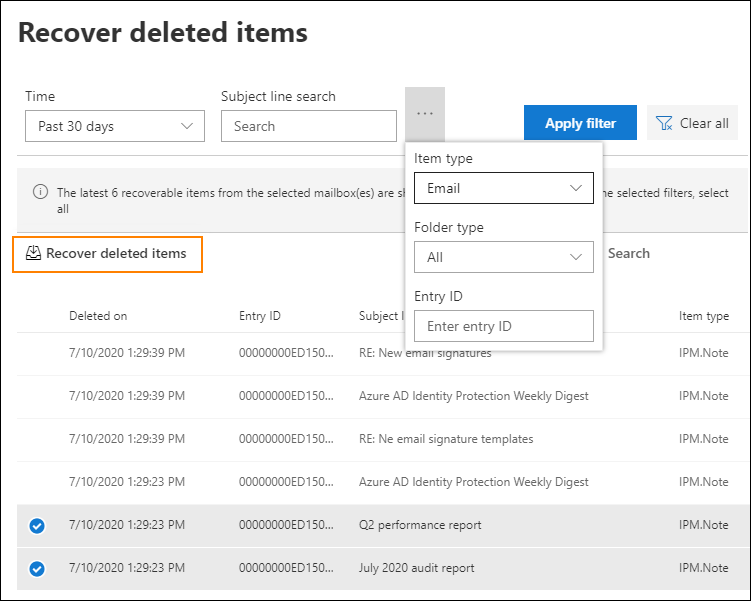Uncheck the Q2 performance report row
The height and width of the screenshot is (601, 751).
(37, 525)
